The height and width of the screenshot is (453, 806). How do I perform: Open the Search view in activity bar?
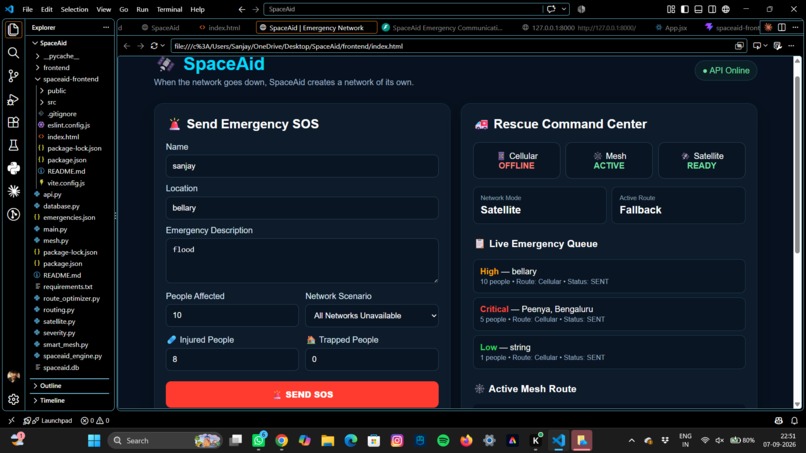(x=13, y=52)
